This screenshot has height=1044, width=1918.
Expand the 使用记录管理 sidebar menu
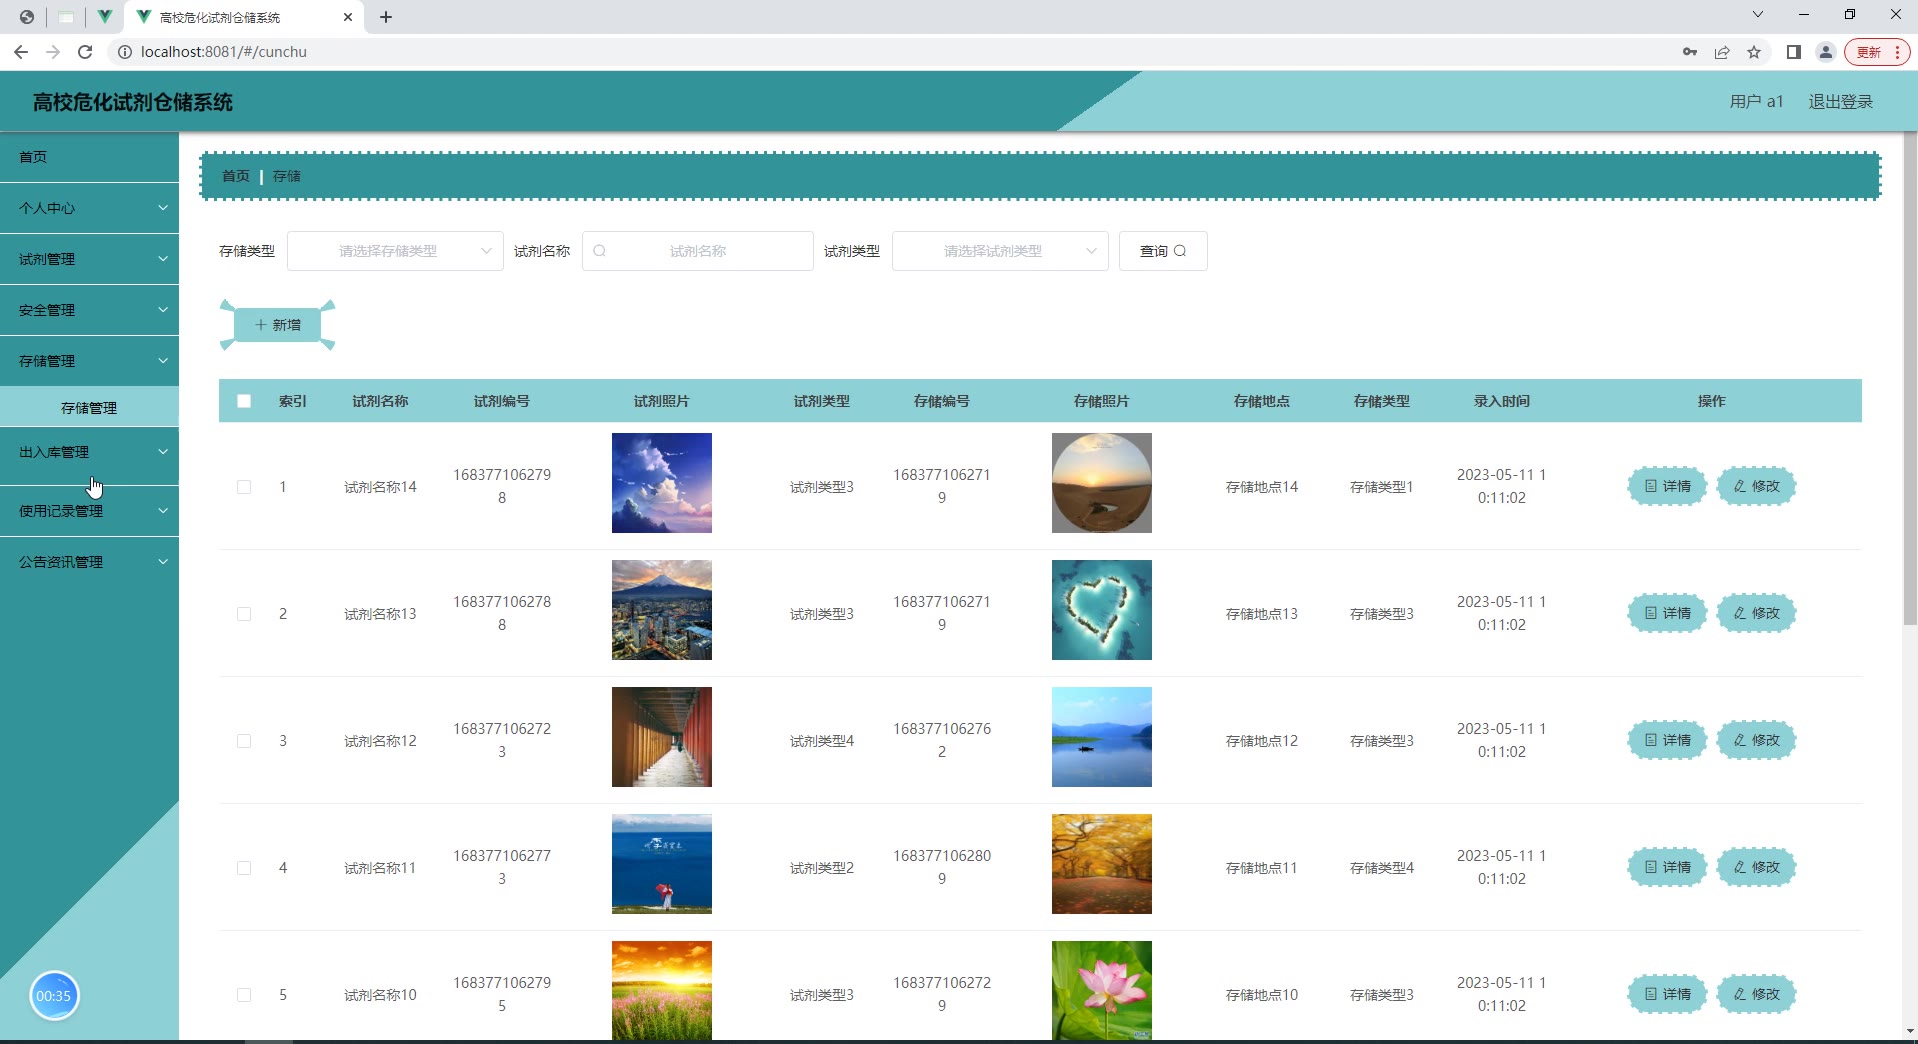click(x=89, y=511)
